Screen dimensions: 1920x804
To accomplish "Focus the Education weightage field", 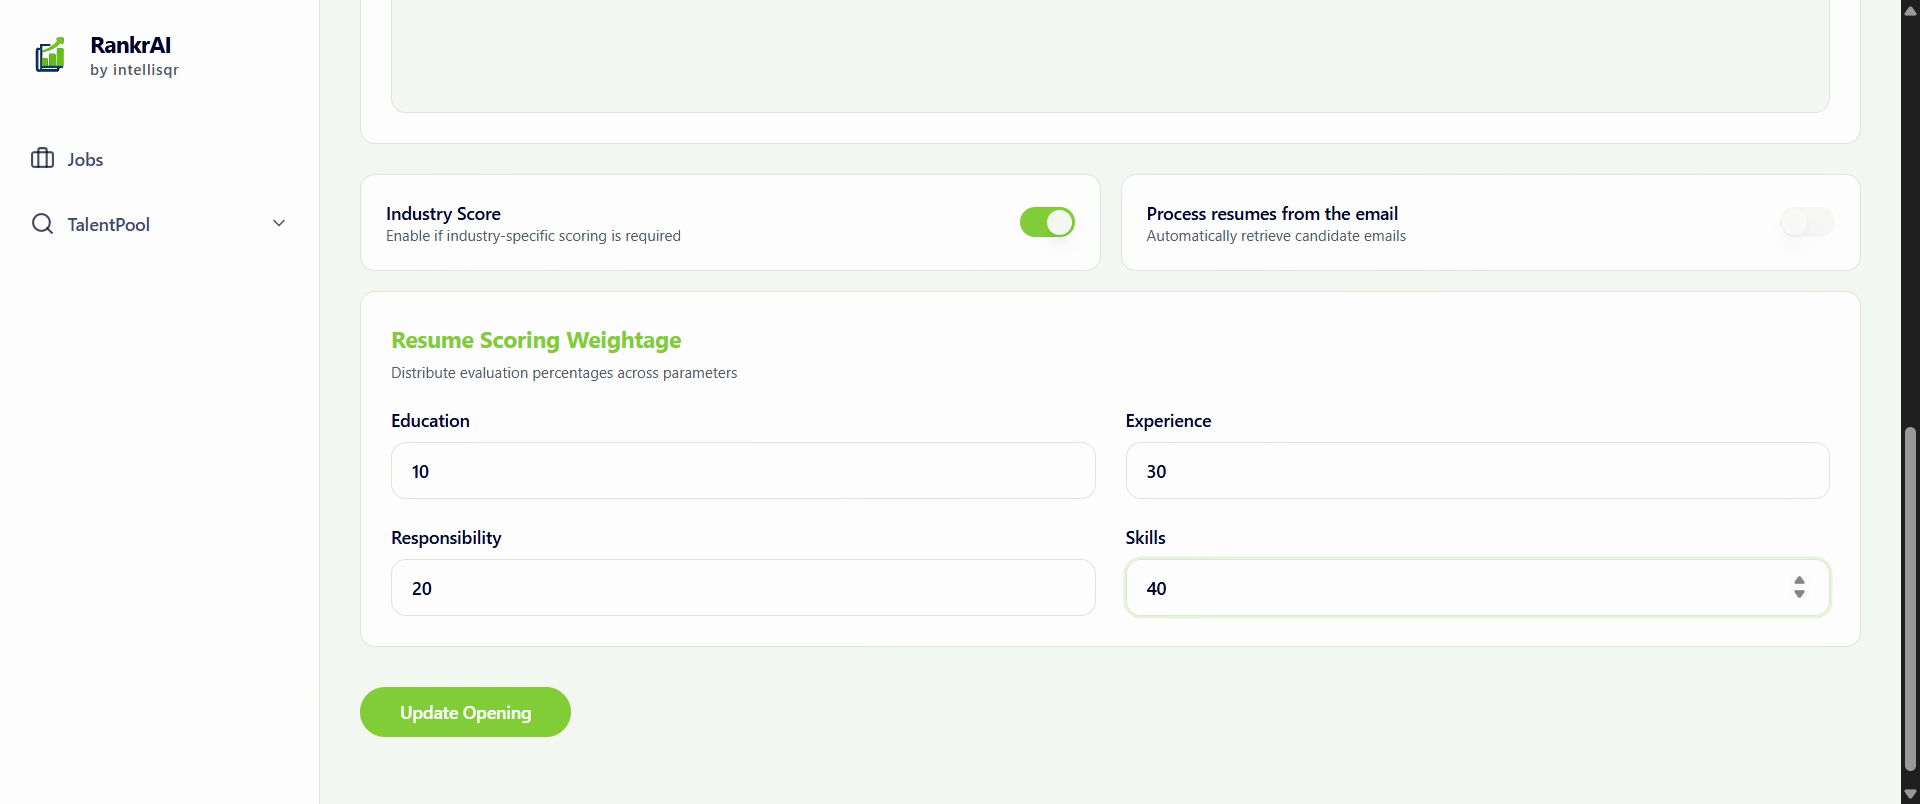I will click(x=742, y=471).
